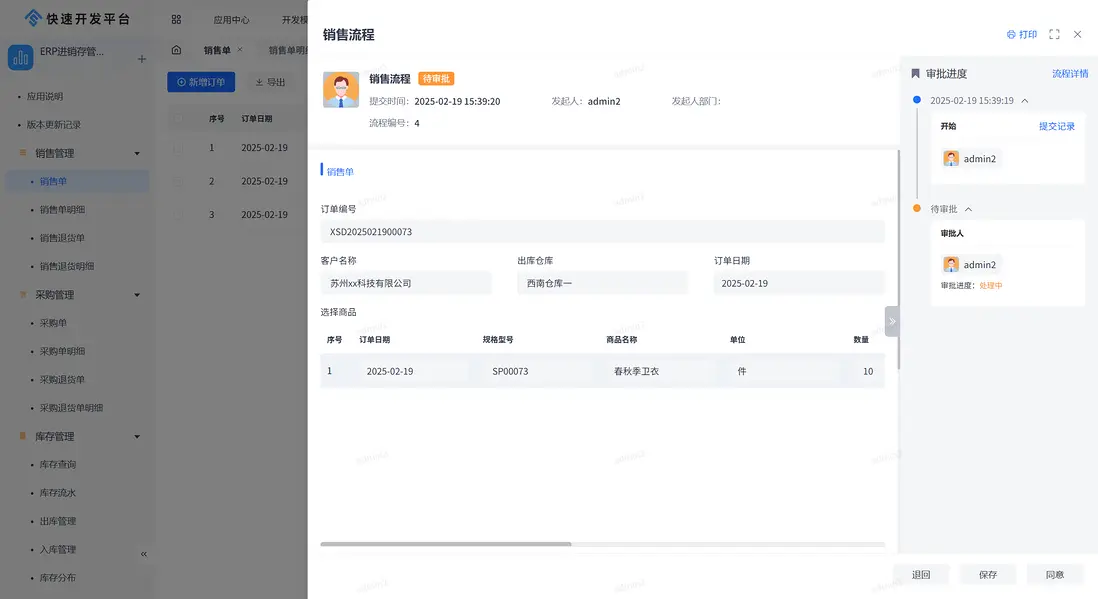Collapse the sidebar with double-chevron icon
Viewport: 1098px width, 599px height.
pyautogui.click(x=144, y=554)
